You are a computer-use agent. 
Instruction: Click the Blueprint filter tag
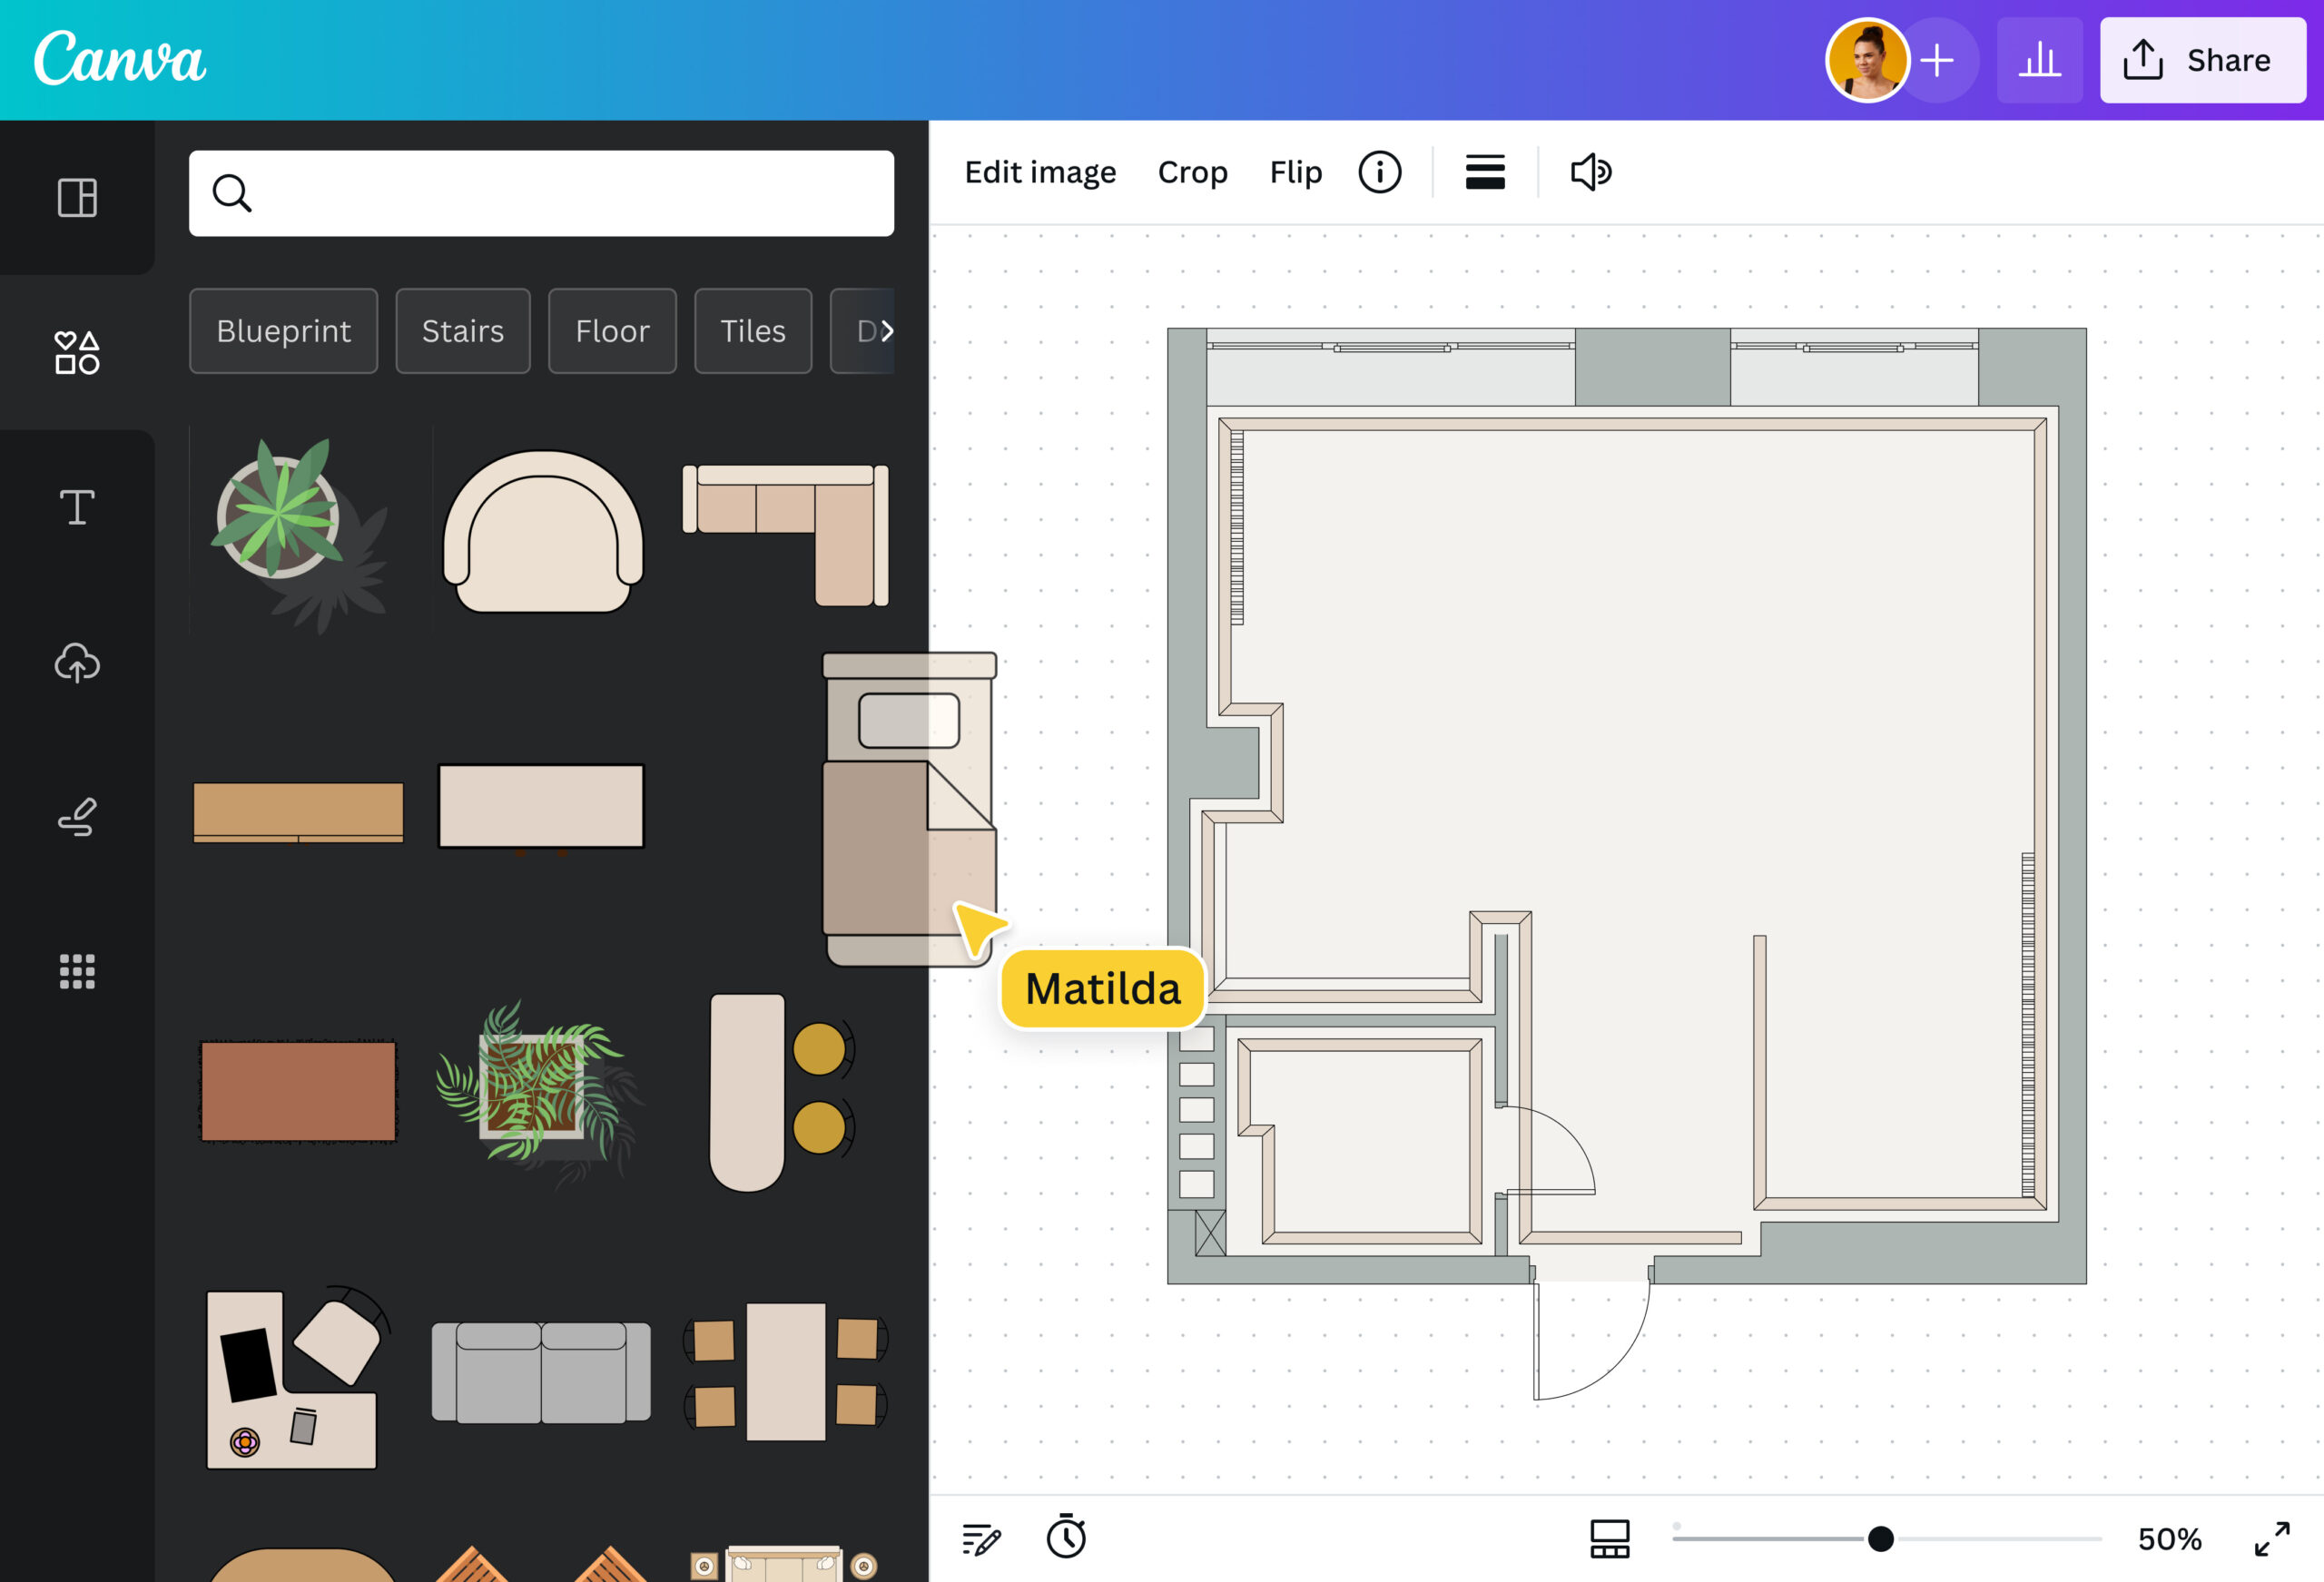[x=282, y=330]
